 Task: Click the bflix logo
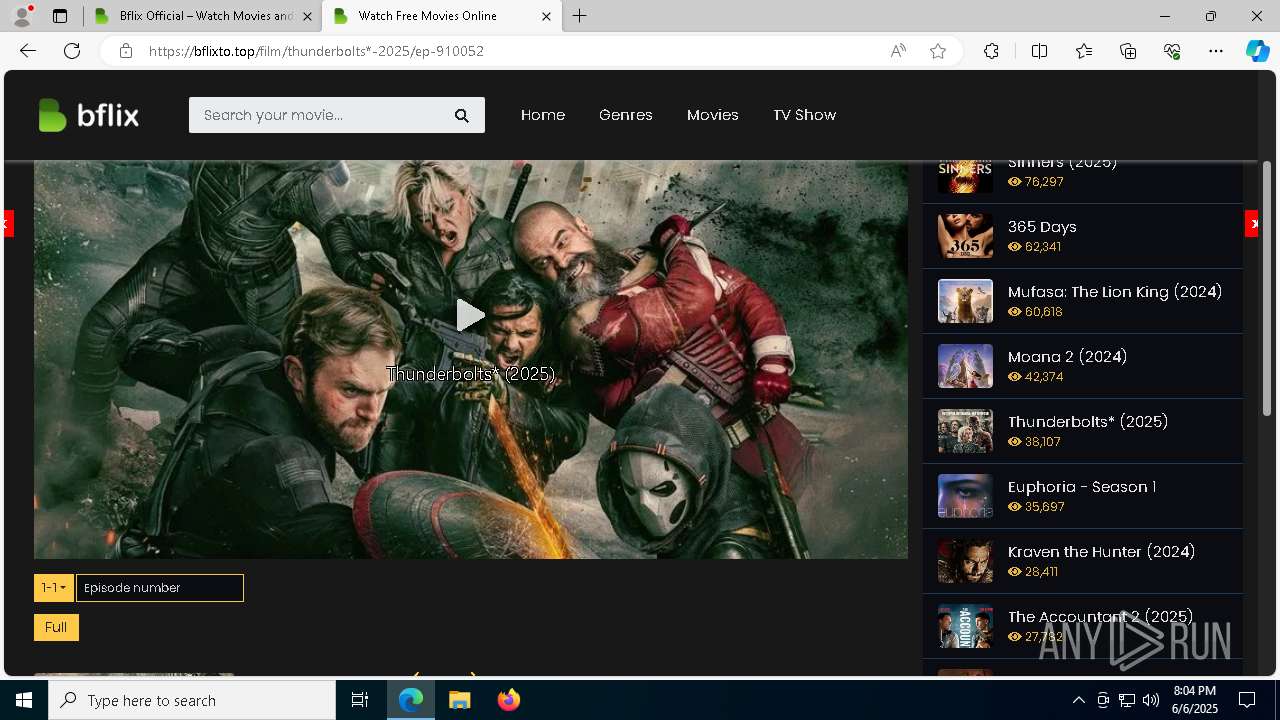tap(89, 115)
